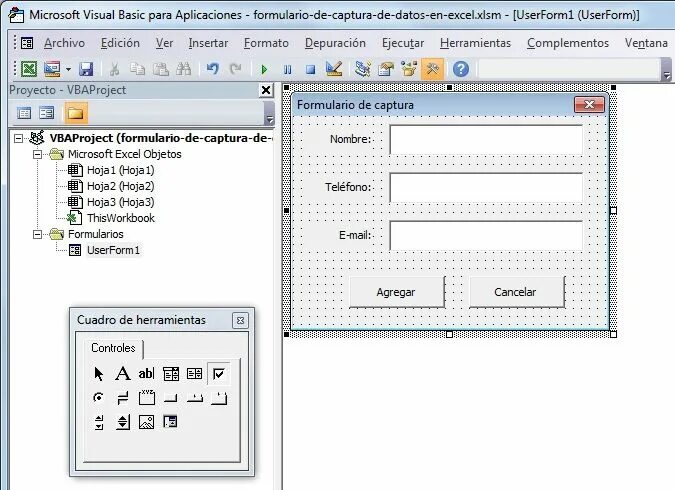Image resolution: width=675 pixels, height=490 pixels.
Task: Click the Pause/Break toolbar icon
Action: (x=288, y=69)
